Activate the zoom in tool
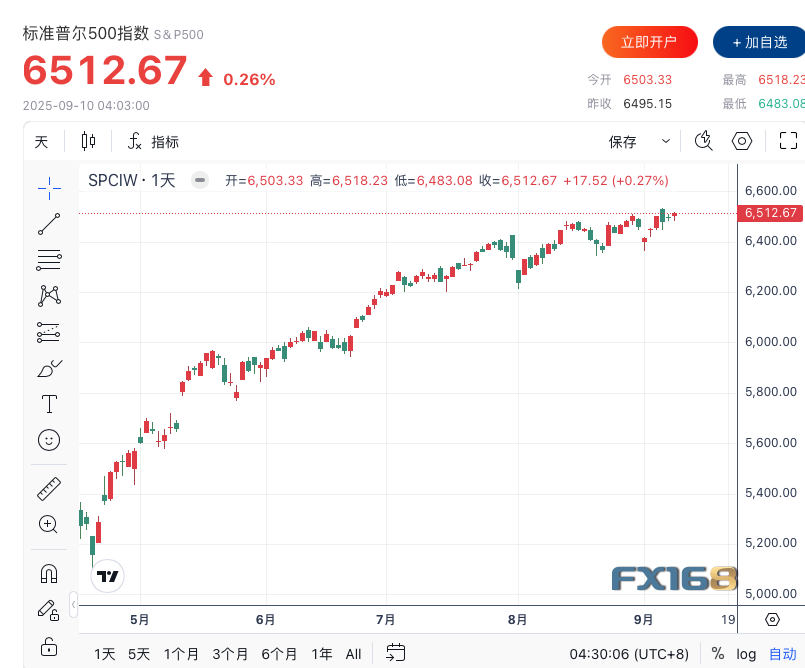Image resolution: width=805 pixels, height=668 pixels. click(48, 524)
